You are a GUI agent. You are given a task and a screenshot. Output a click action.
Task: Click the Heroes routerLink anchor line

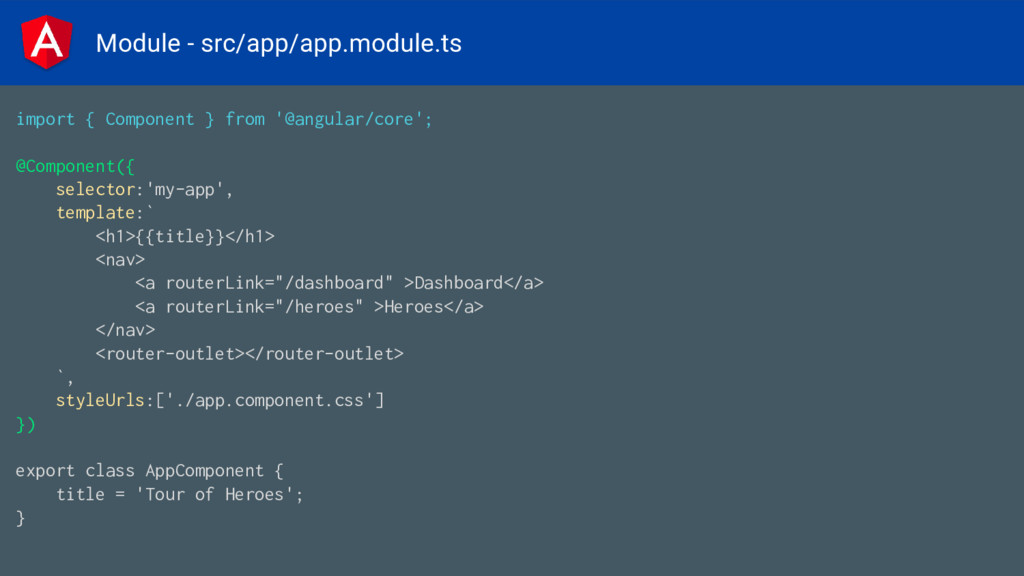309,306
